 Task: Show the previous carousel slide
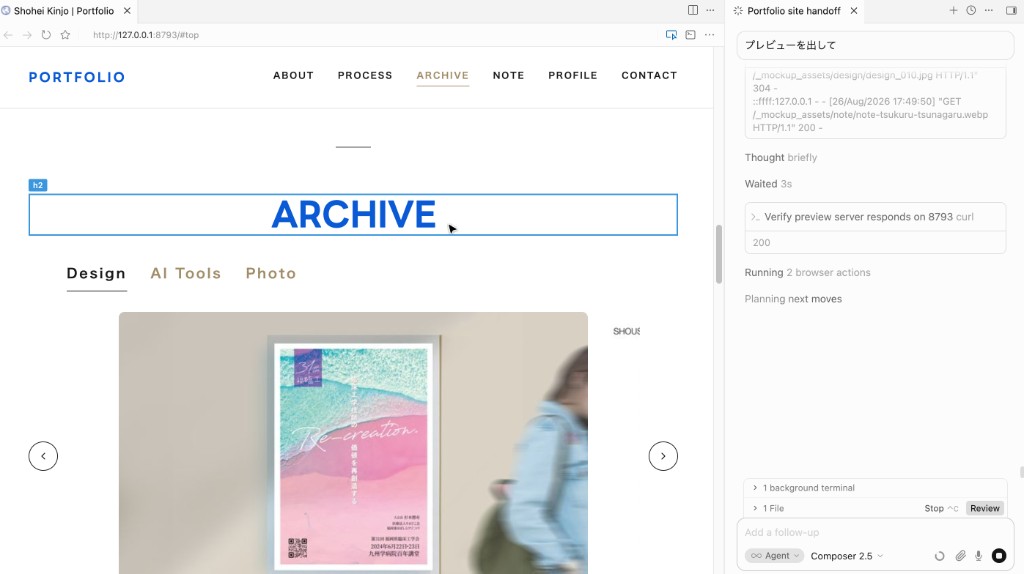43,456
